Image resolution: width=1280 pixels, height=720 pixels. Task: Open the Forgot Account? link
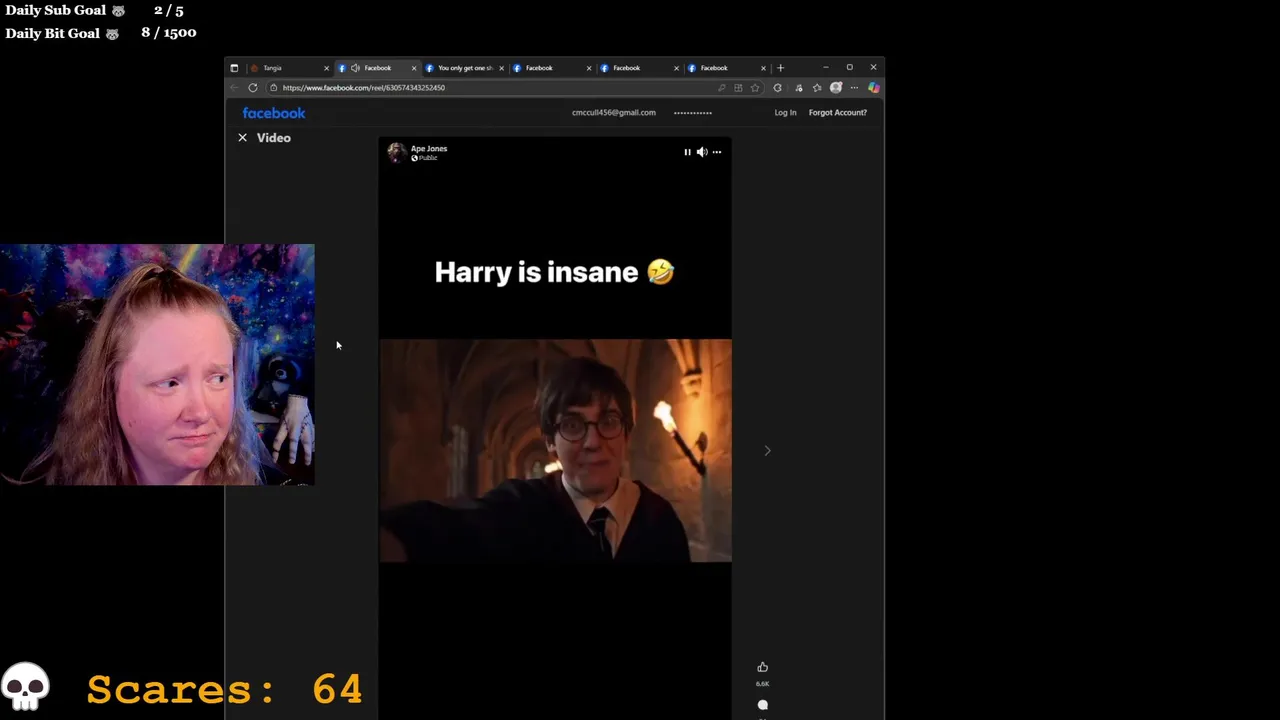pyautogui.click(x=838, y=113)
